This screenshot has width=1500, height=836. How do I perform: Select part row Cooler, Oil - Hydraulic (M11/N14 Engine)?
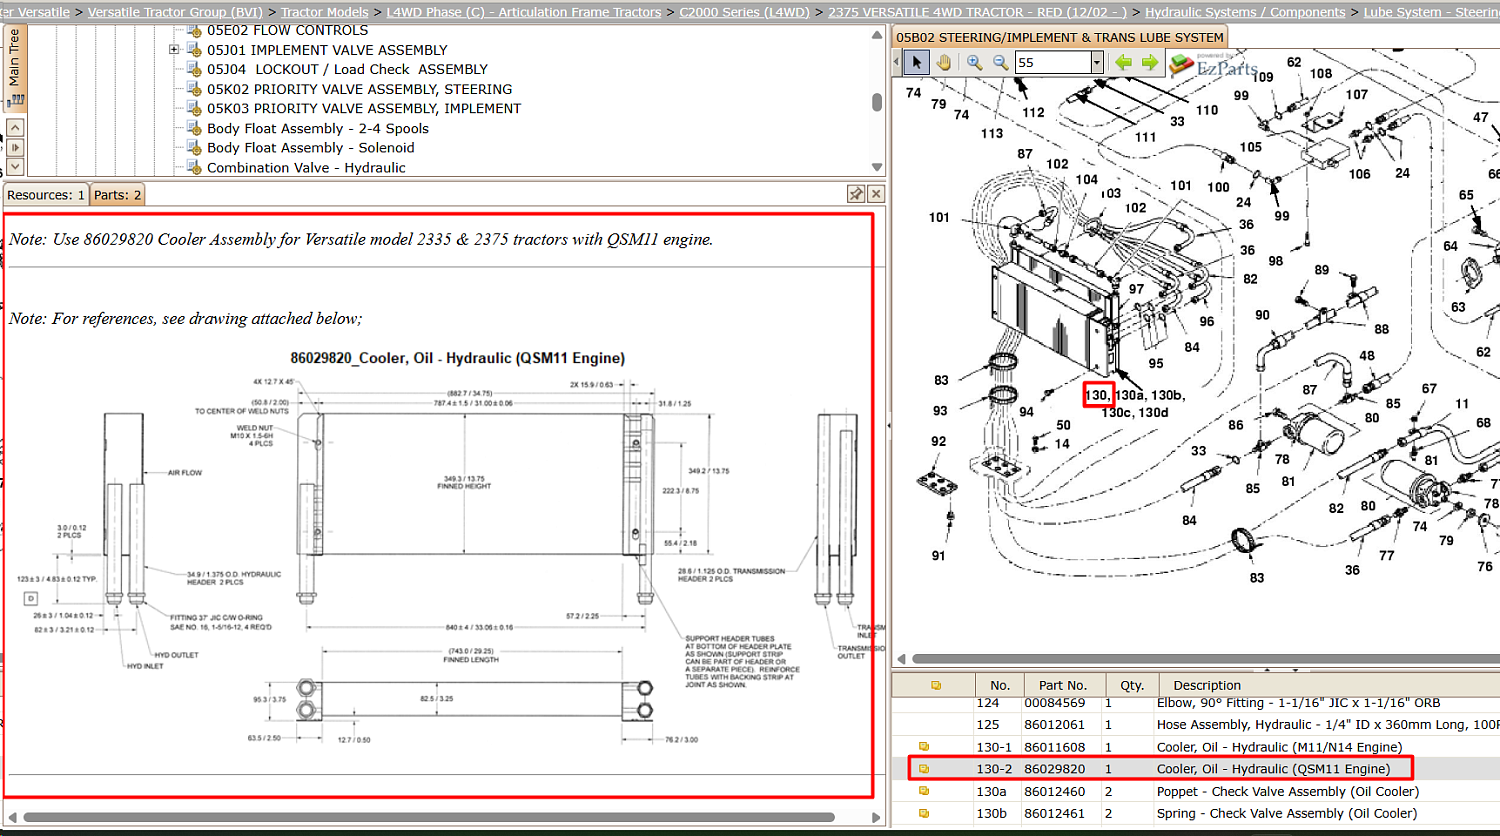(1196, 747)
